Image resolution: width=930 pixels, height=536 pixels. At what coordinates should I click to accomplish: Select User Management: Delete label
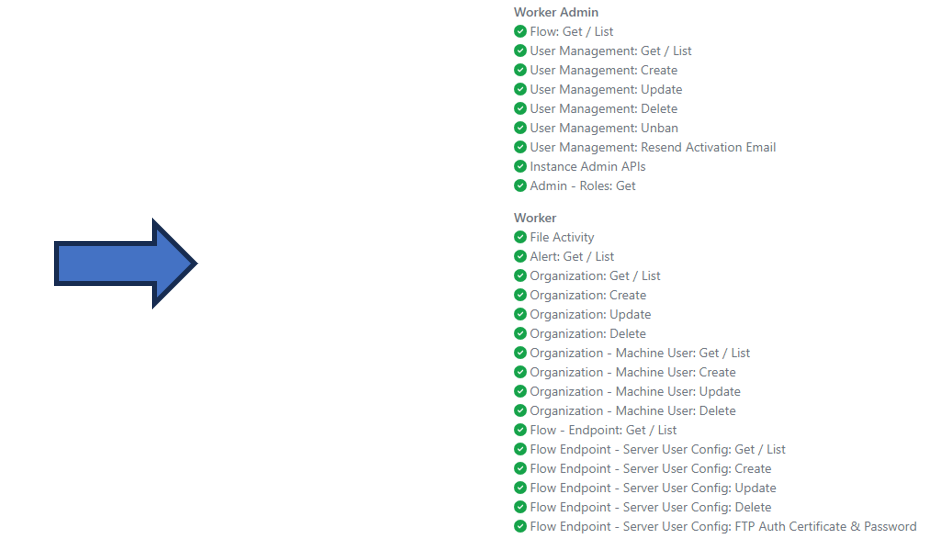point(603,109)
